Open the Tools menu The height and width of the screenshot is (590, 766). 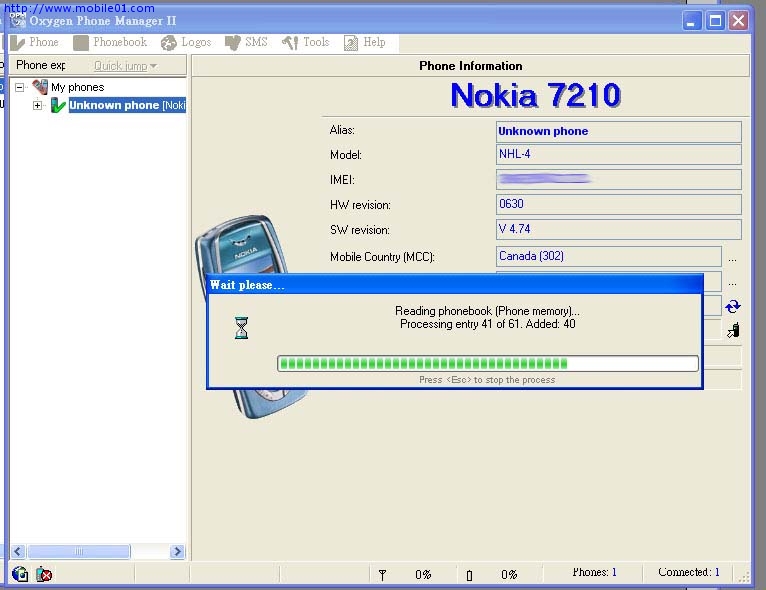coord(306,42)
